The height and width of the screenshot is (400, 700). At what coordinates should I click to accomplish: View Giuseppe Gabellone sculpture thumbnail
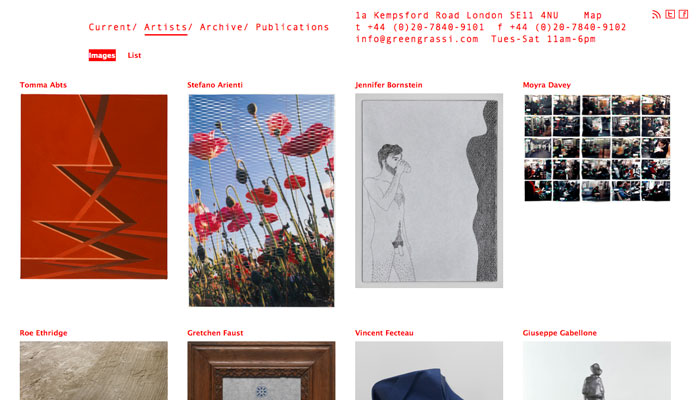pos(596,371)
